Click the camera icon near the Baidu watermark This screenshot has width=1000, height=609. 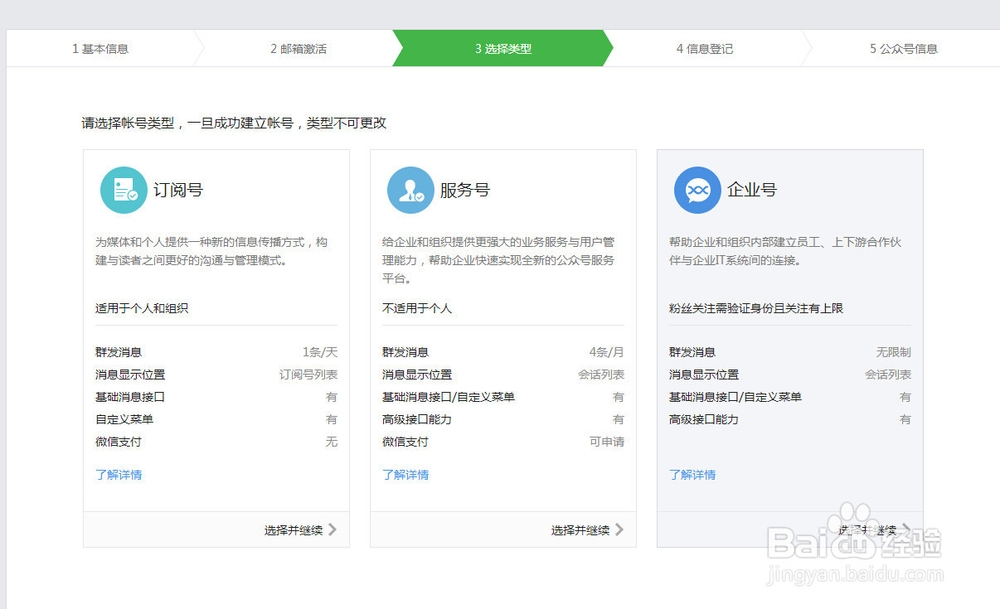tap(851, 515)
